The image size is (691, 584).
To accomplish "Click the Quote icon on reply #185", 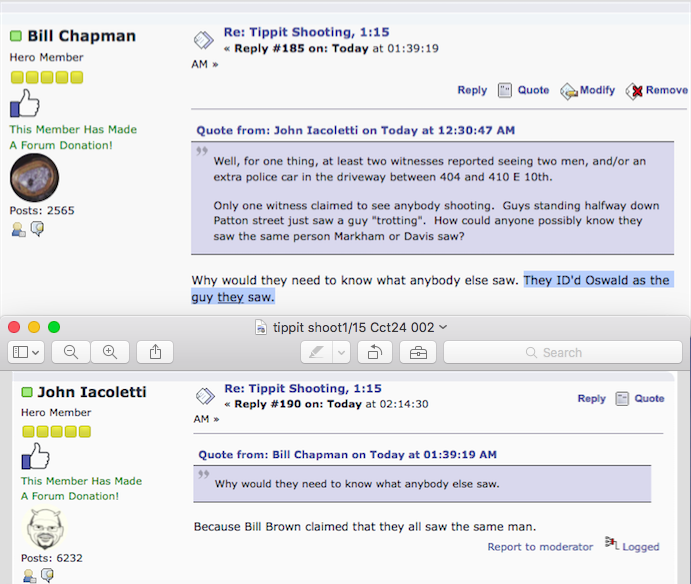I will tap(505, 90).
